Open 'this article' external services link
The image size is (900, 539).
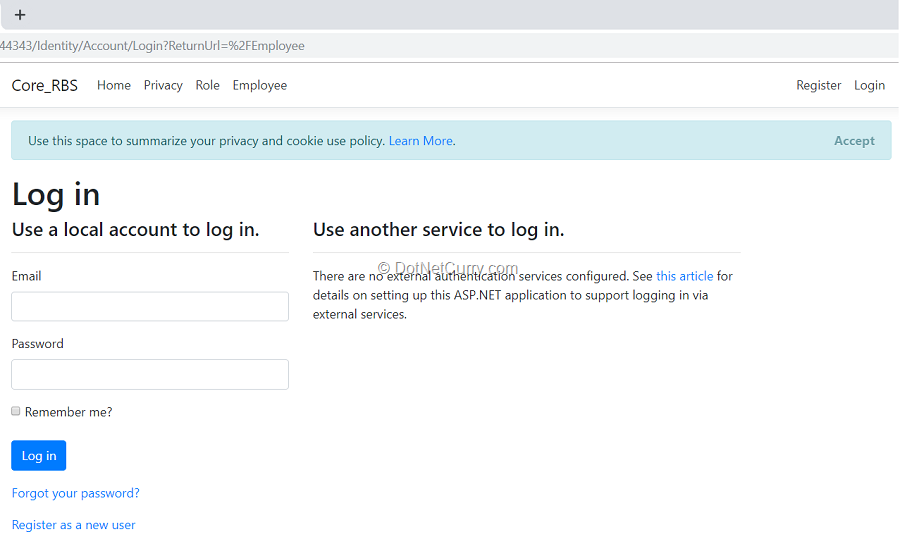[x=685, y=276]
